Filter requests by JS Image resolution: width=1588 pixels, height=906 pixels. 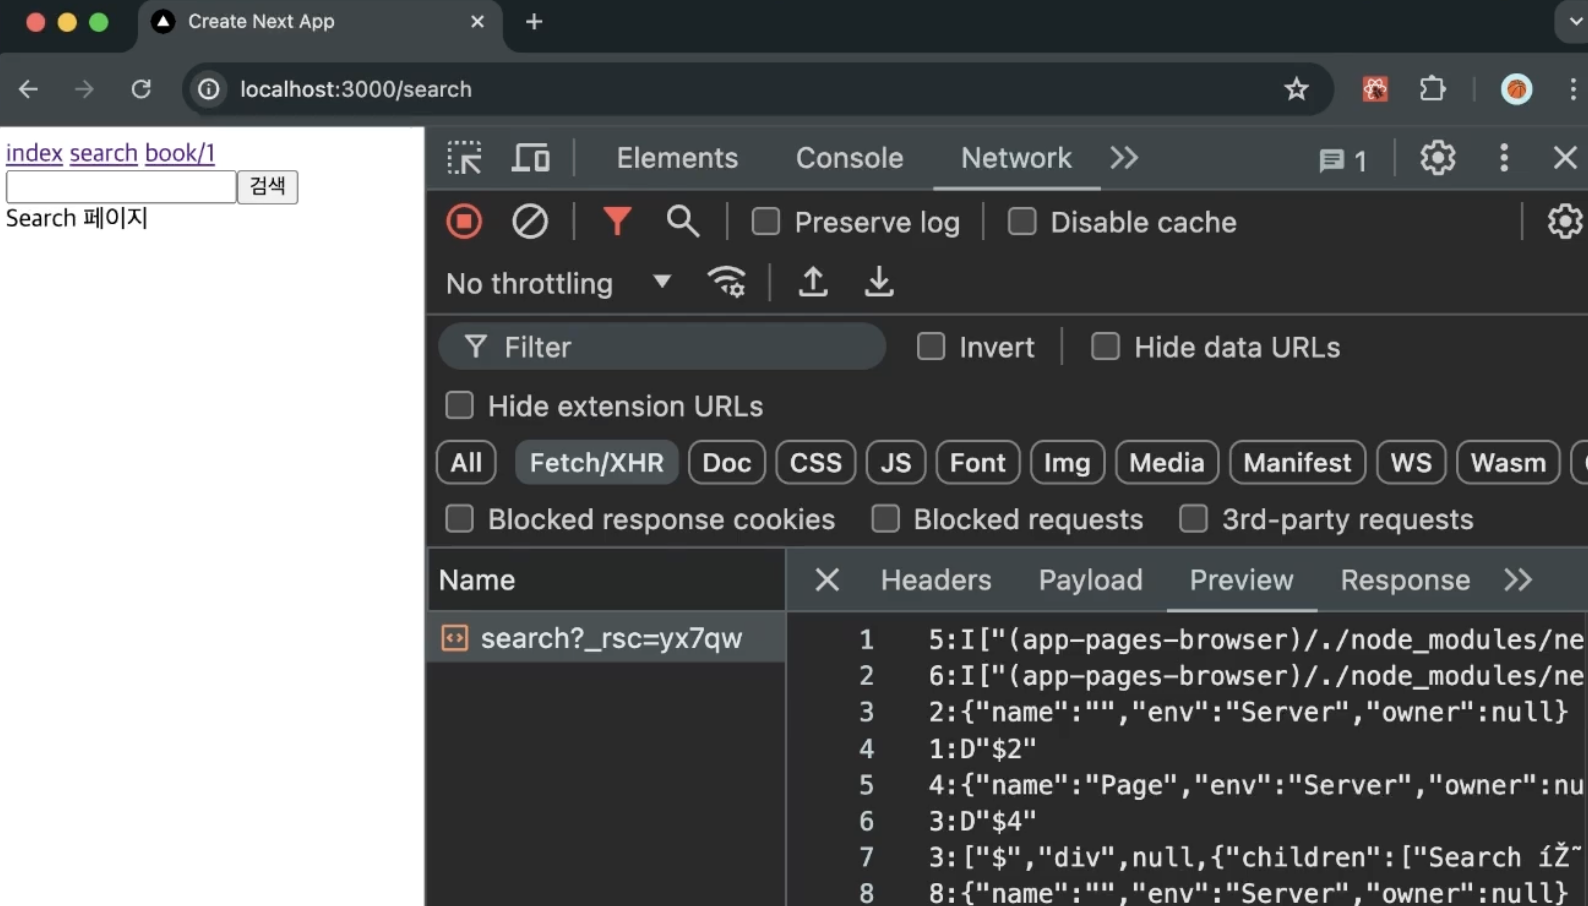point(896,463)
